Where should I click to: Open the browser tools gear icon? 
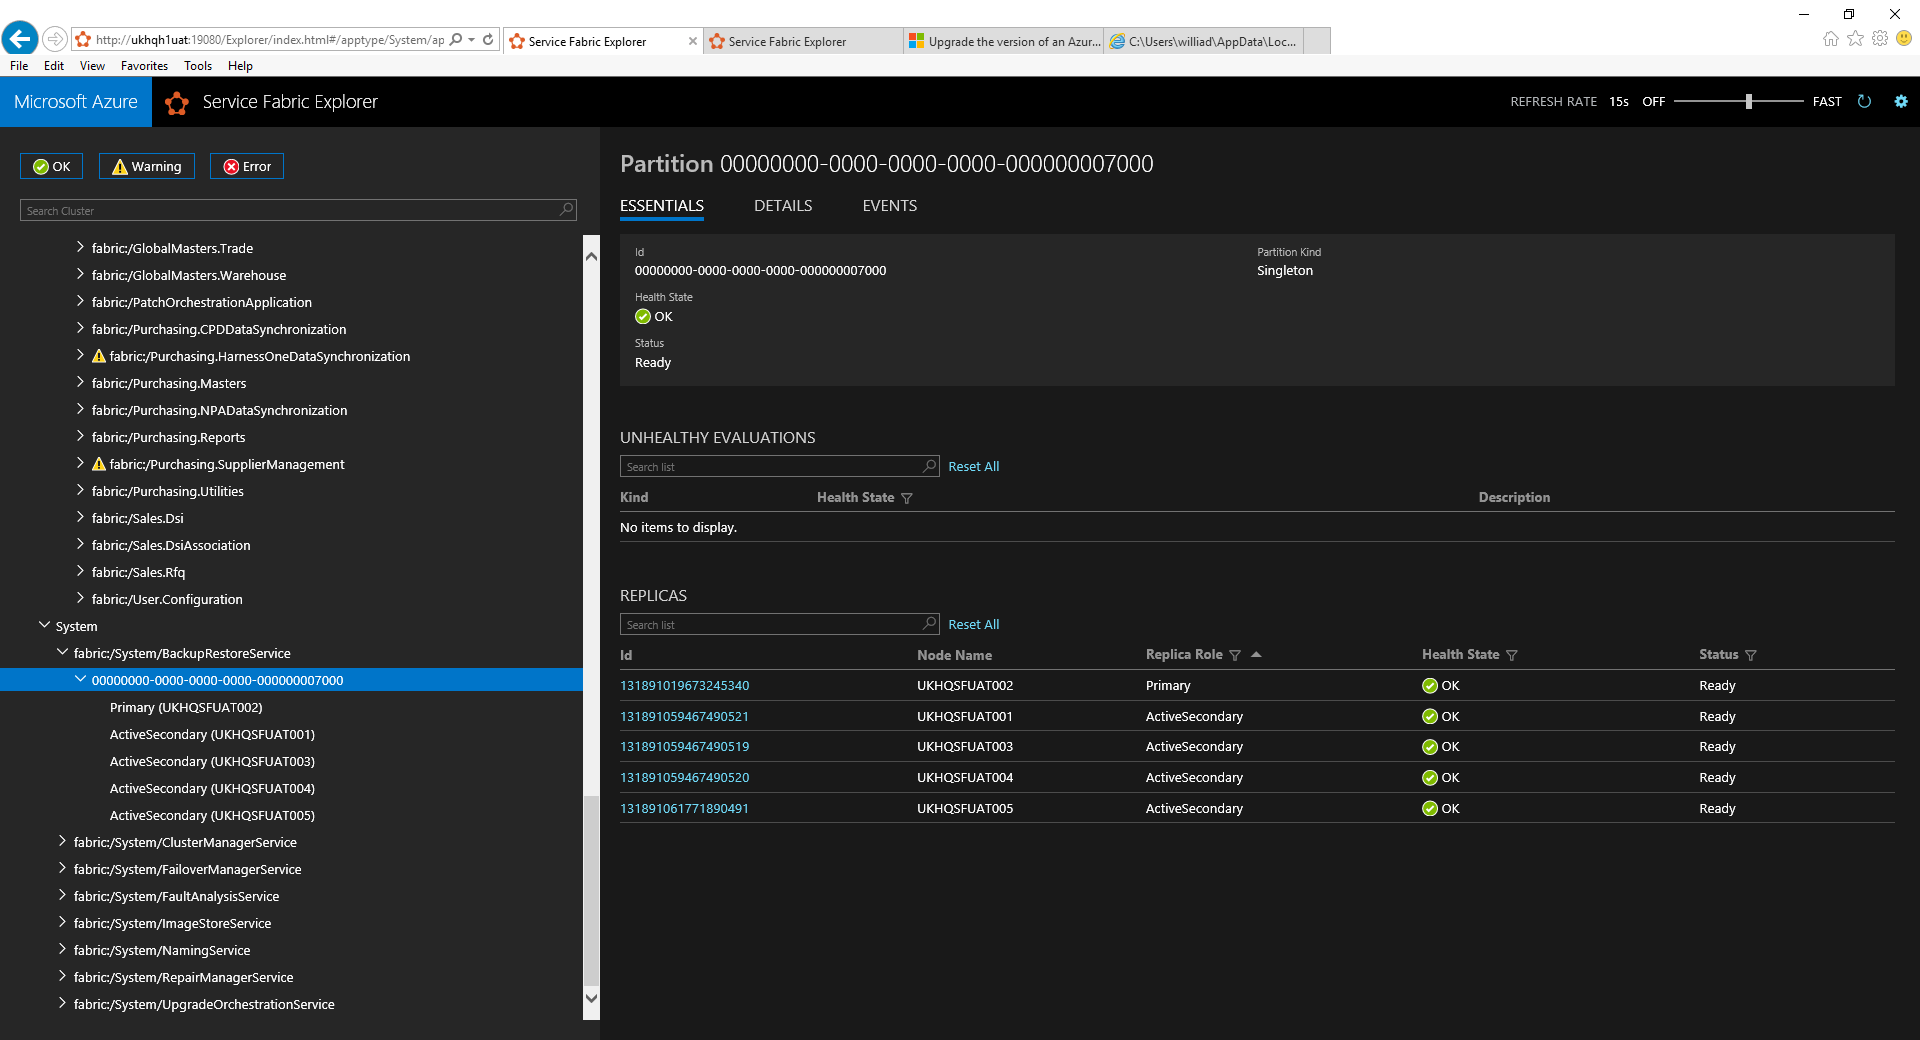[1880, 39]
